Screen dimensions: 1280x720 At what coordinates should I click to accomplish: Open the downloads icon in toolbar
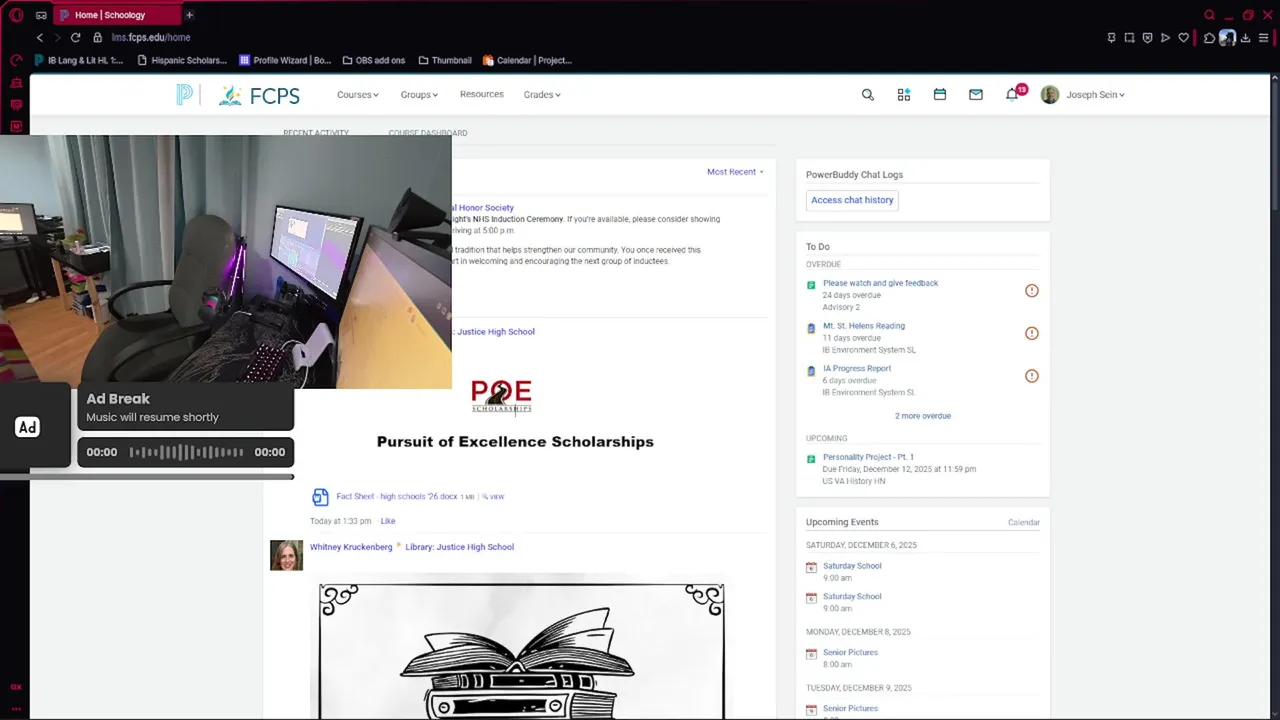pyautogui.click(x=1245, y=38)
